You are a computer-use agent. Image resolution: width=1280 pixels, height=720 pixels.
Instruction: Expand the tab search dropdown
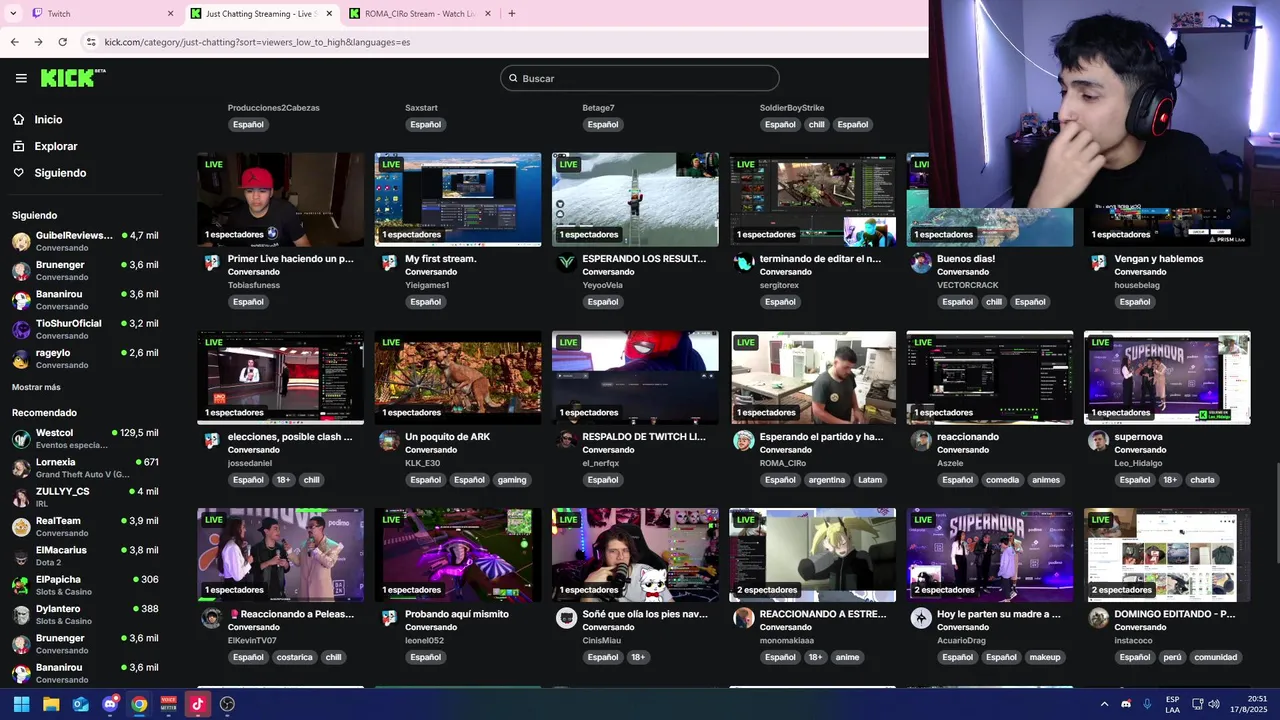point(13,14)
